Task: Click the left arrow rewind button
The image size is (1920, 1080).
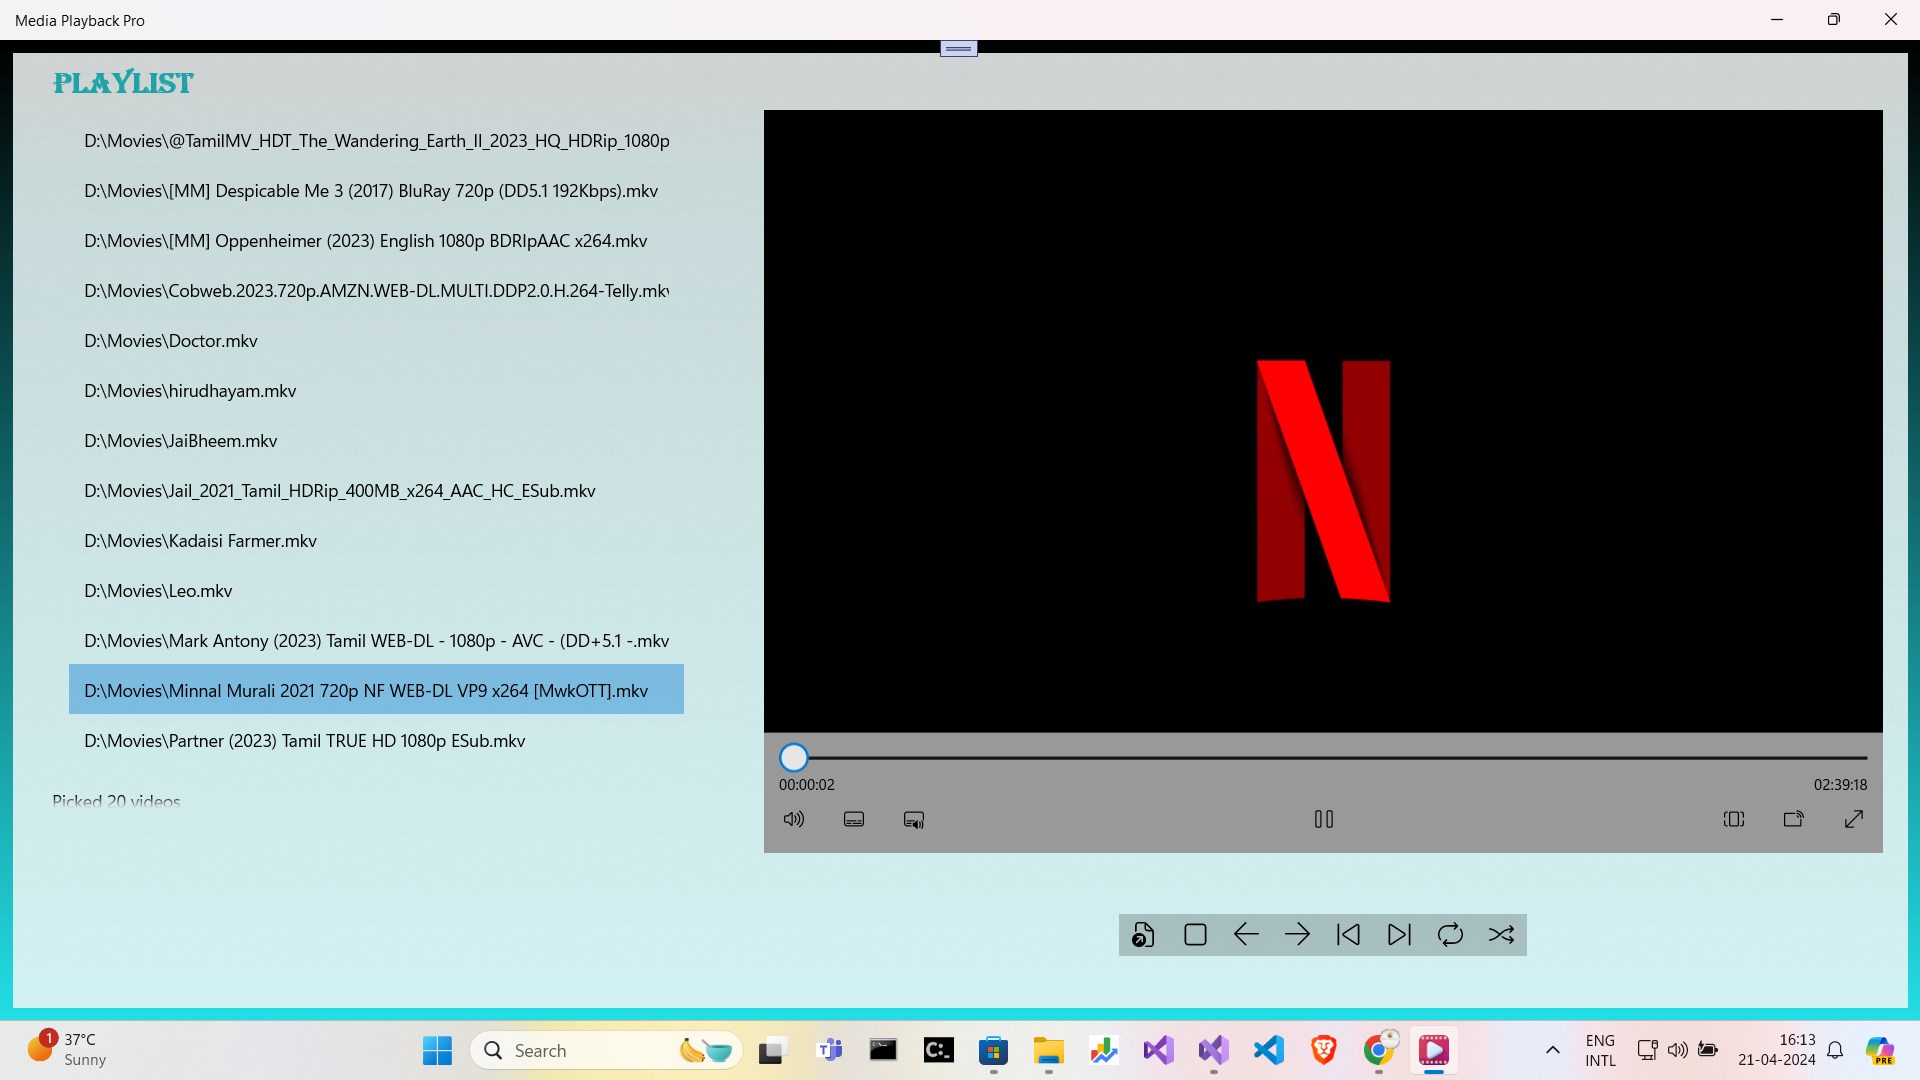Action: tap(1246, 935)
